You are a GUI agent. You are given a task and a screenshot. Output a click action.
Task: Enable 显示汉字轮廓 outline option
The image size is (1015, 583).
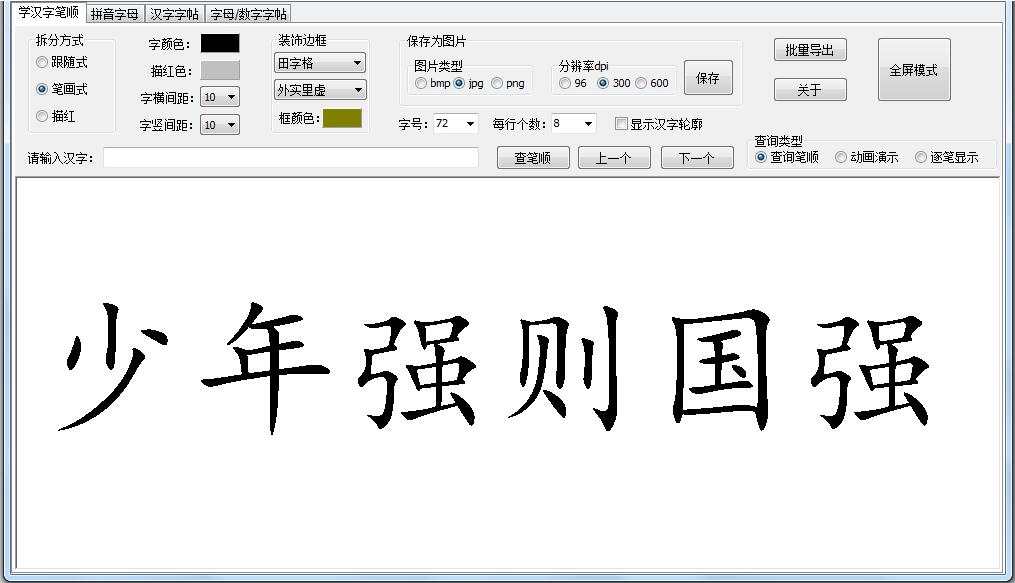click(622, 123)
